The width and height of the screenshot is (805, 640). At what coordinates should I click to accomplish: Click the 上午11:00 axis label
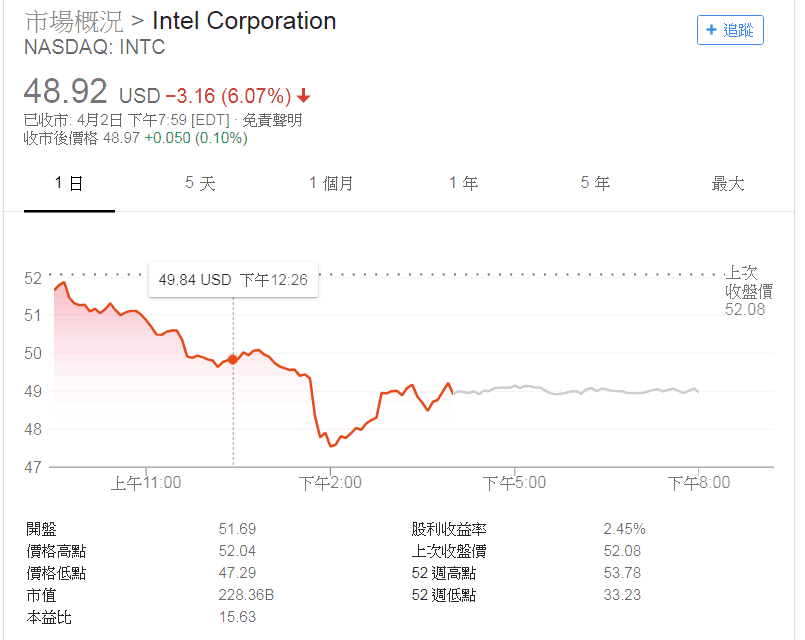click(x=146, y=482)
